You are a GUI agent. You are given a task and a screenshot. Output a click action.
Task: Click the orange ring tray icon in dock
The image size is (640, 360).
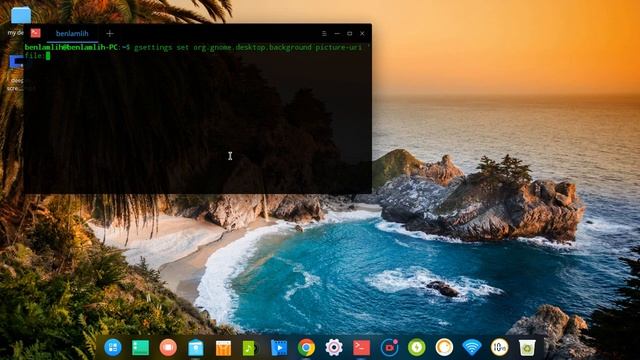[x=444, y=347]
